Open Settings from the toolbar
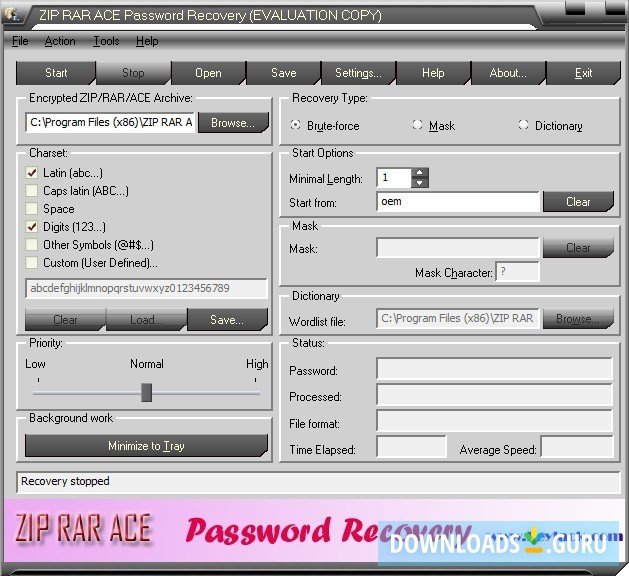This screenshot has height=576, width=629. (x=358, y=73)
